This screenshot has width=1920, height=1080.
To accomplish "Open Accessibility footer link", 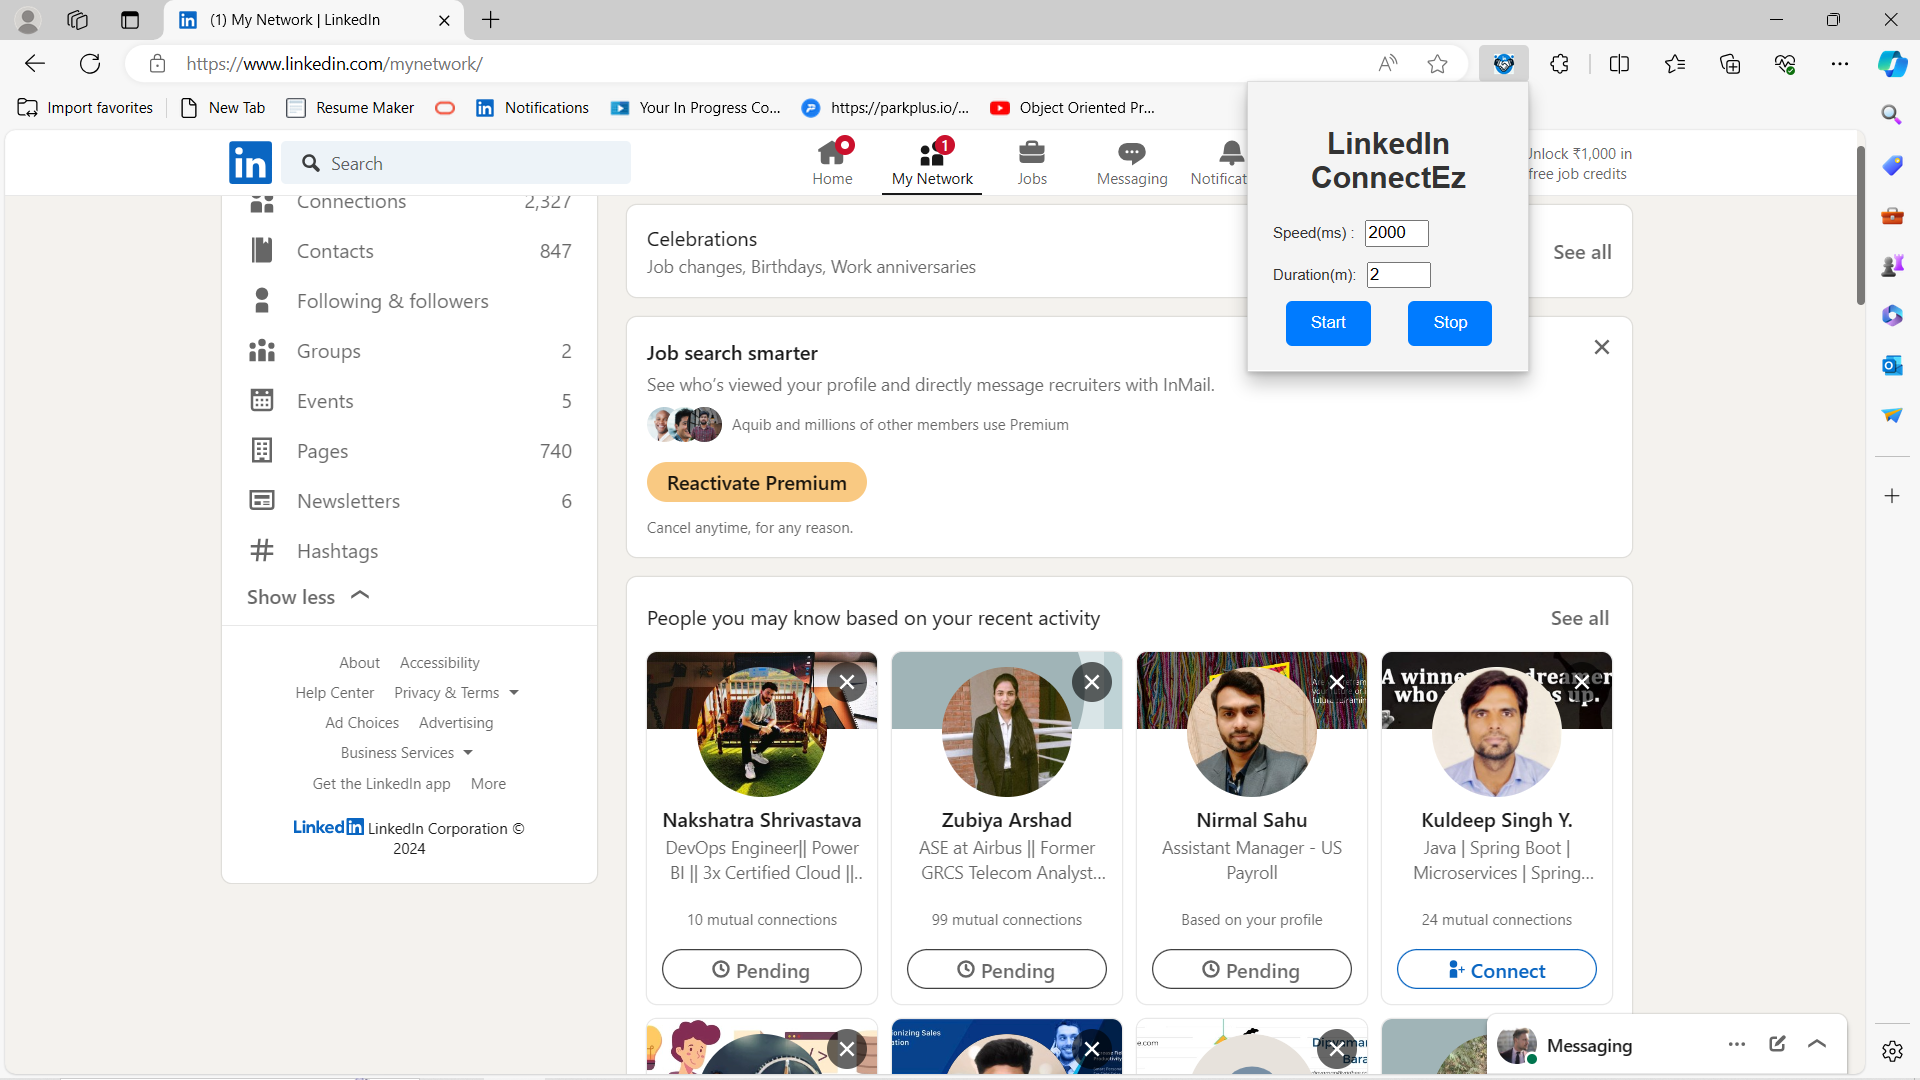I will click(x=440, y=663).
